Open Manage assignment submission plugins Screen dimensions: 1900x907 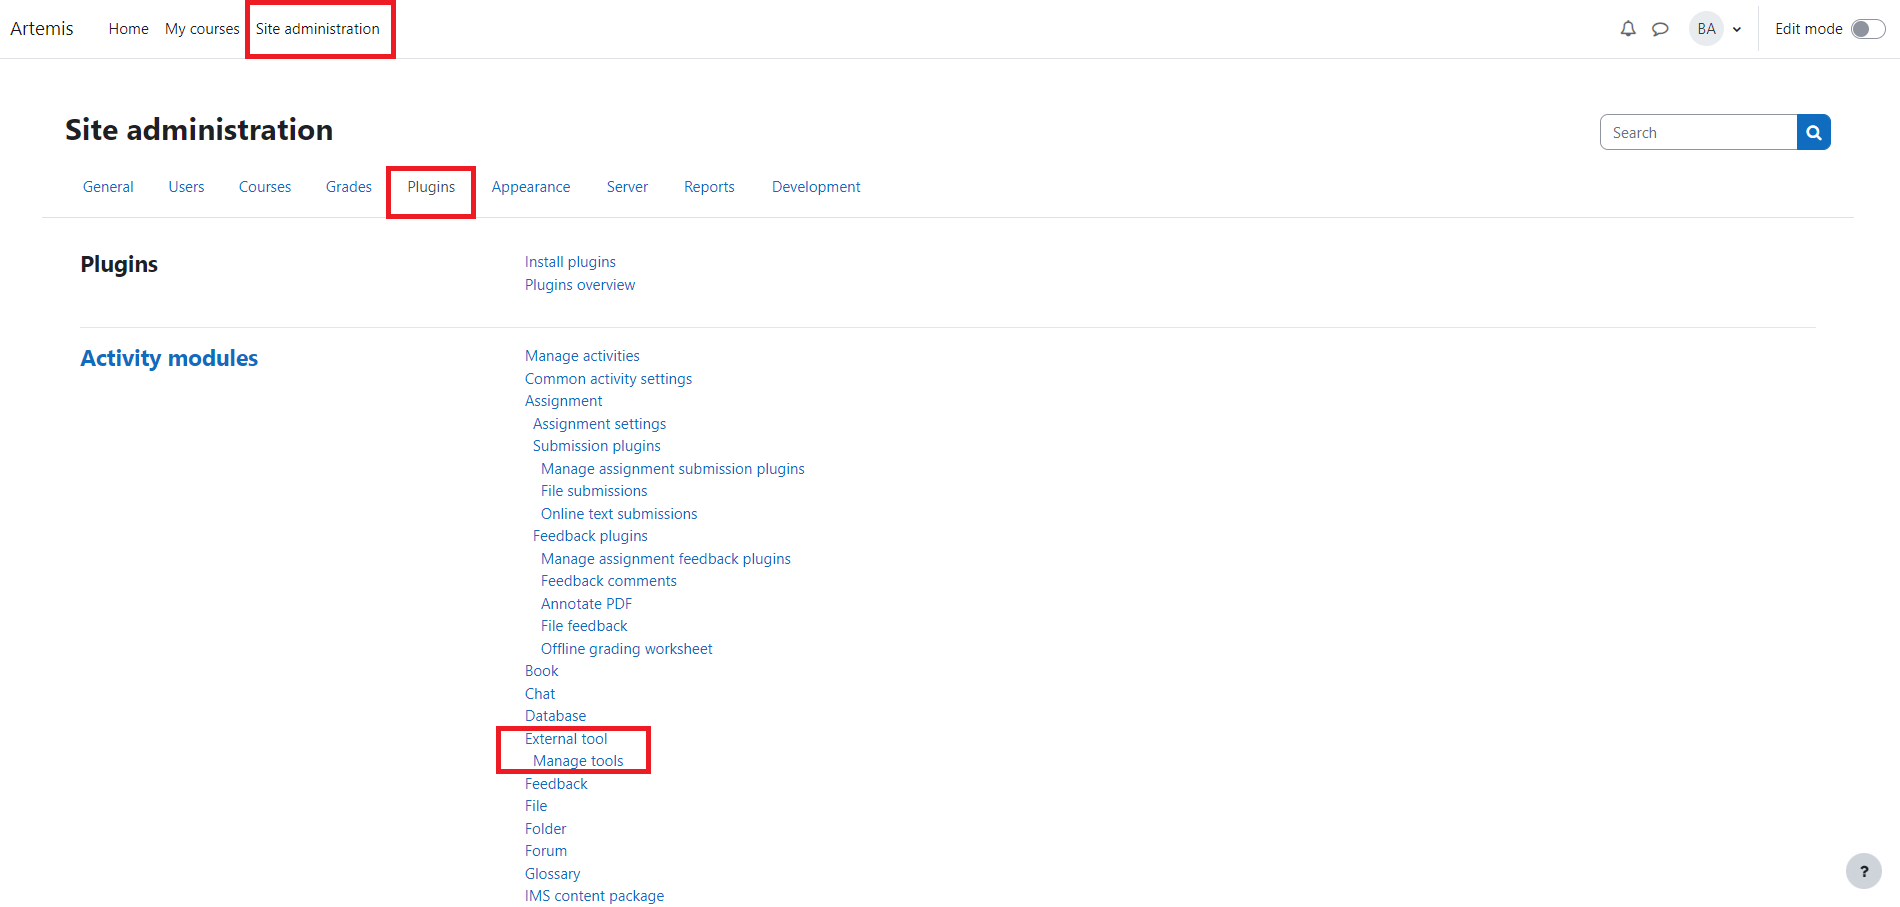[672, 468]
